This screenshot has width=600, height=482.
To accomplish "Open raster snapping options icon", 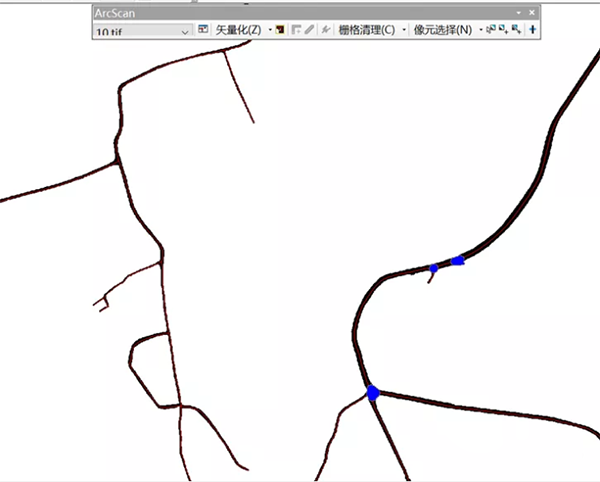I will point(203,29).
